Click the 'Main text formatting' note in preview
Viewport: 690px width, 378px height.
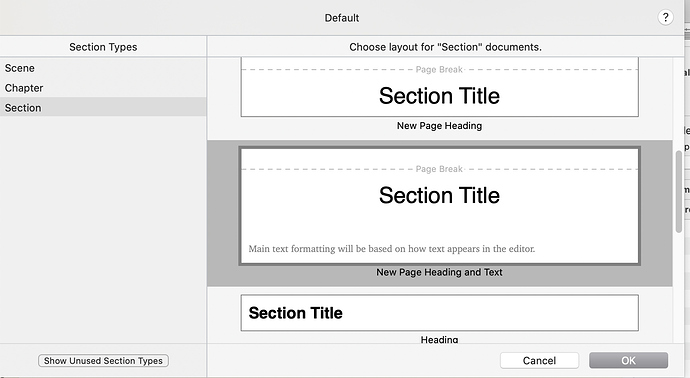392,249
